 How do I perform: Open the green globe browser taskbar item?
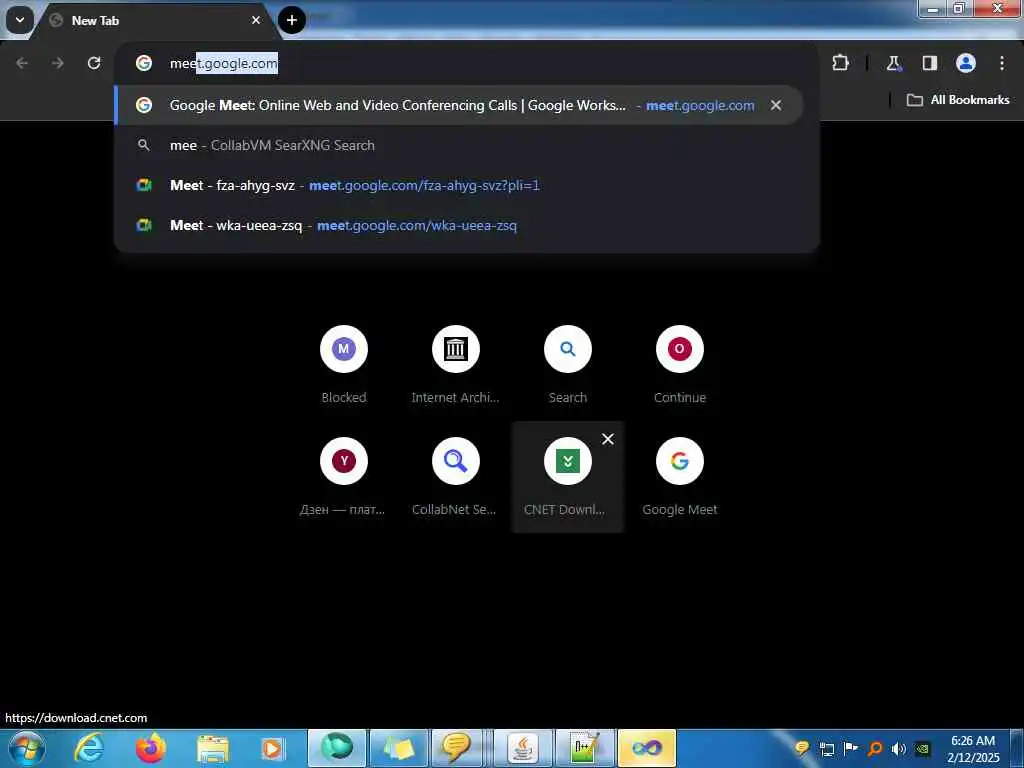pos(337,748)
